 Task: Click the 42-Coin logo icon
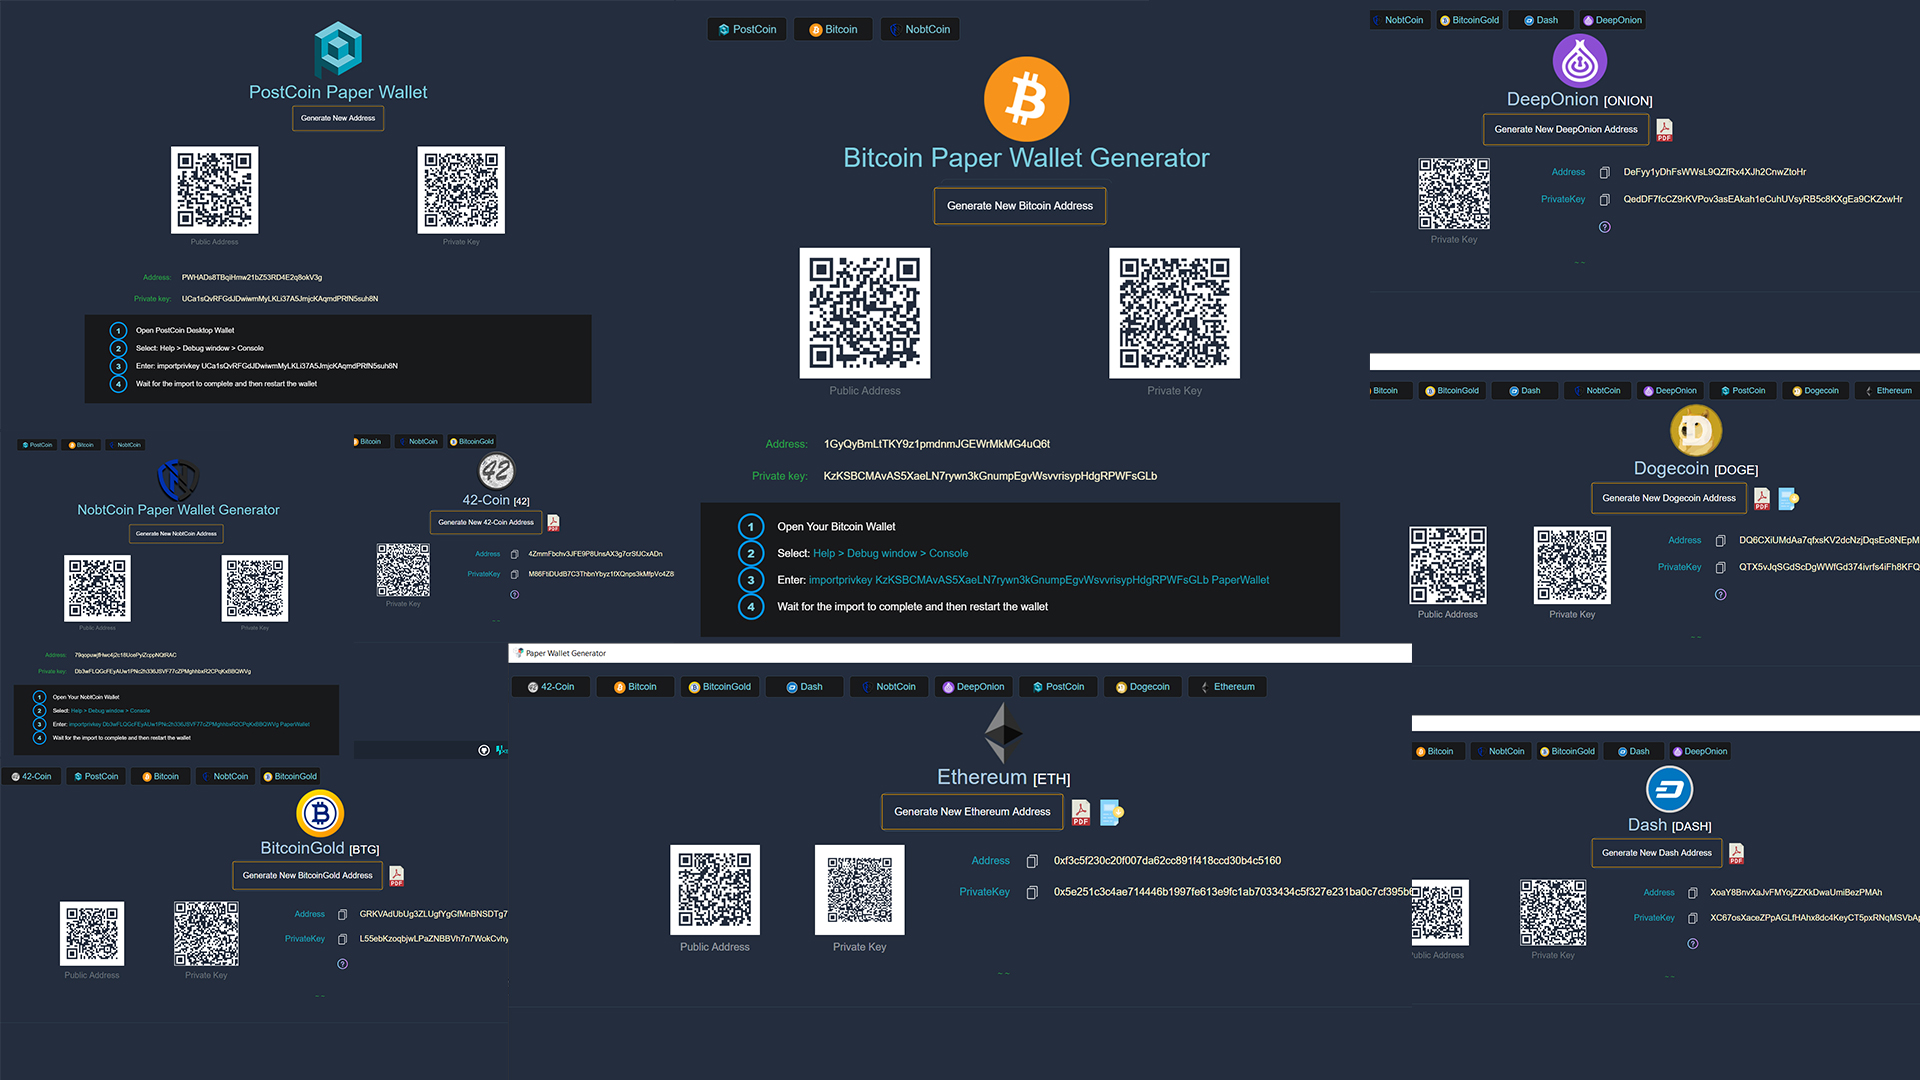[495, 469]
